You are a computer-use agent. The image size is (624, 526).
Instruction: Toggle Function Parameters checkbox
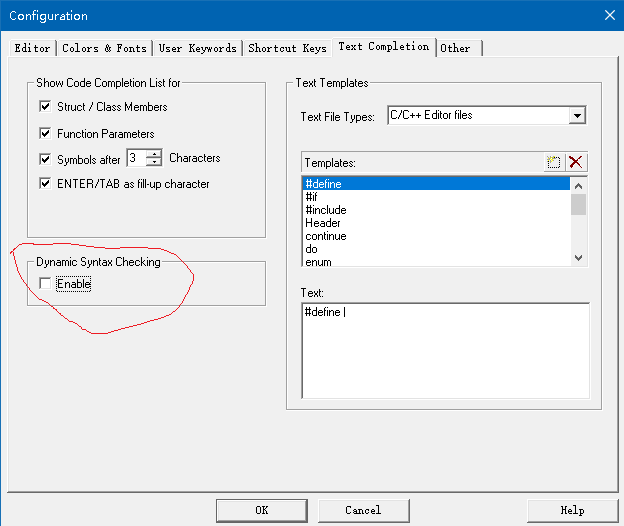click(45, 133)
